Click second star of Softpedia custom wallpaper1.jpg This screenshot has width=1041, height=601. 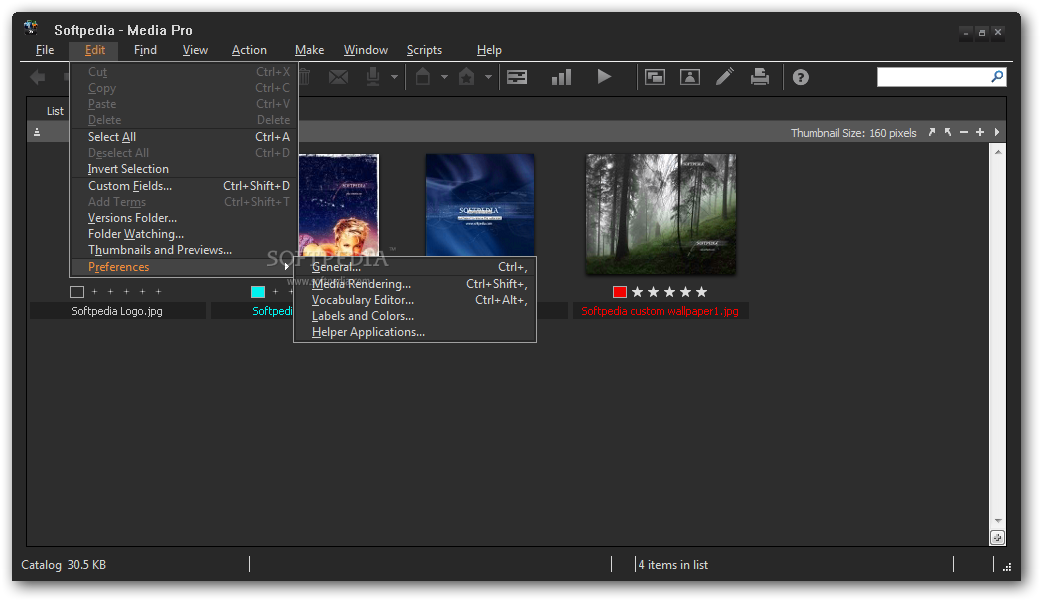(x=653, y=292)
